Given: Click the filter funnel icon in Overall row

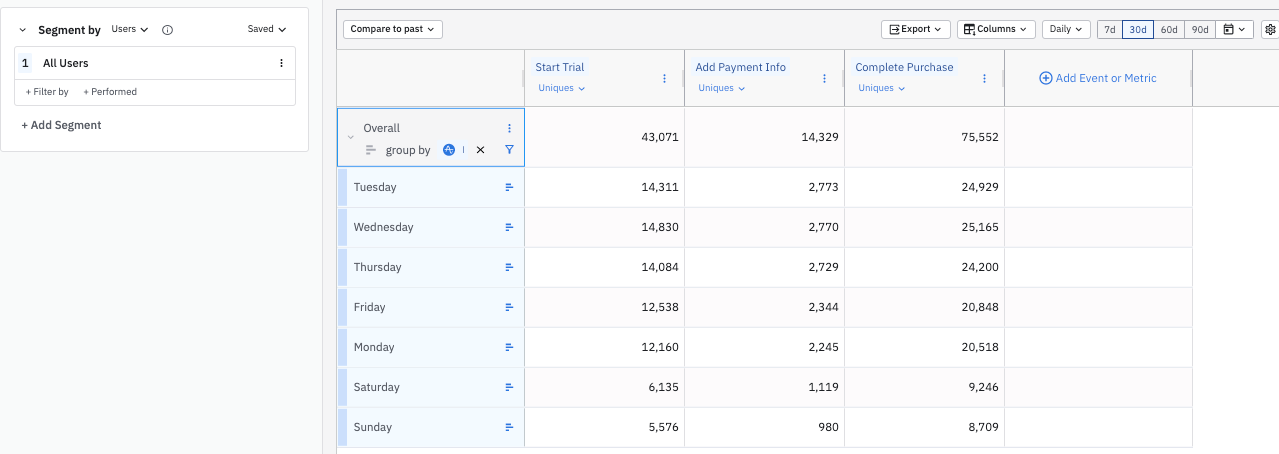Looking at the screenshot, I should pyautogui.click(x=509, y=150).
